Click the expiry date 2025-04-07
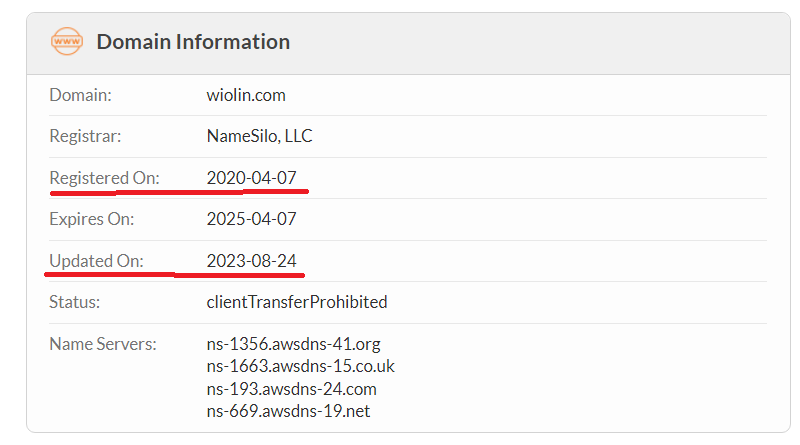 coord(252,219)
